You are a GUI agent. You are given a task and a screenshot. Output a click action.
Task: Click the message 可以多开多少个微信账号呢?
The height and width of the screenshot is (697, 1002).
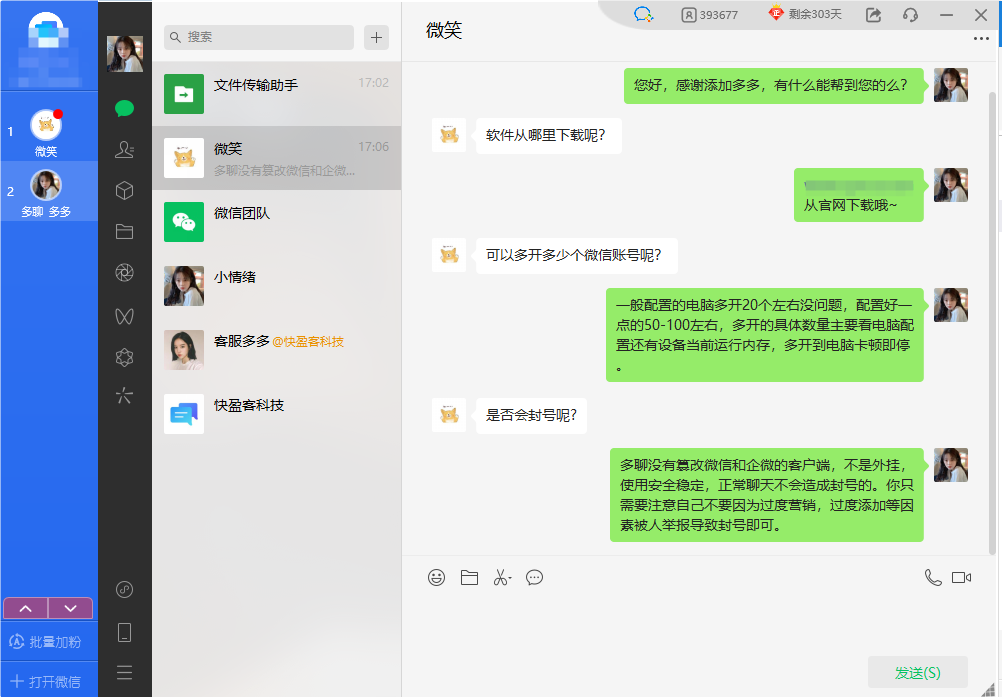(x=576, y=256)
